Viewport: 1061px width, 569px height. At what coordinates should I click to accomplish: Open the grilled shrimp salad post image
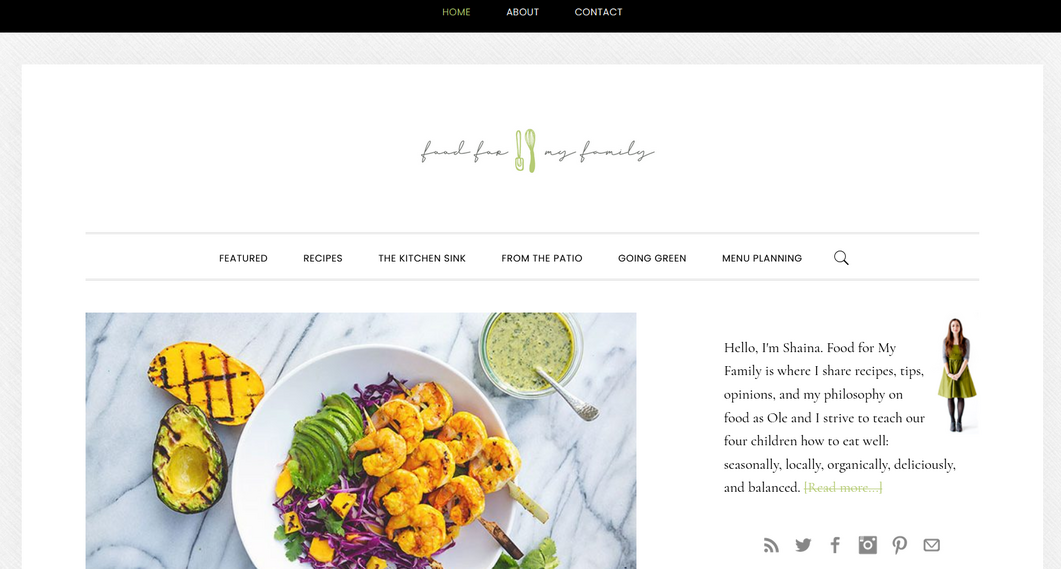361,440
